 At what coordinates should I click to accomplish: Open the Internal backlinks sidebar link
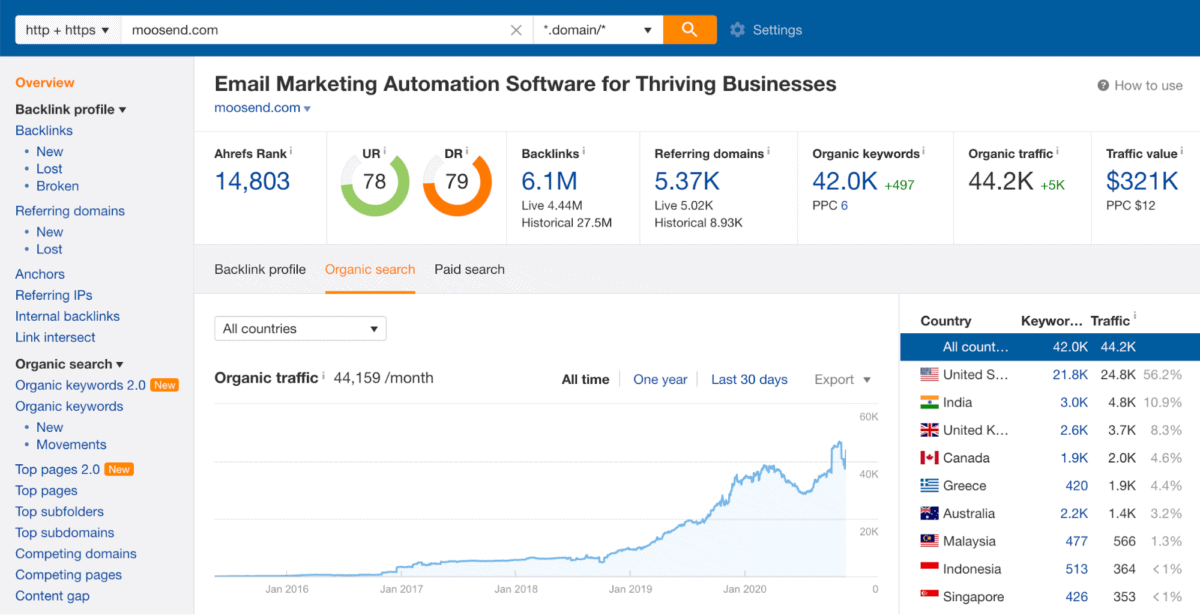tap(67, 316)
